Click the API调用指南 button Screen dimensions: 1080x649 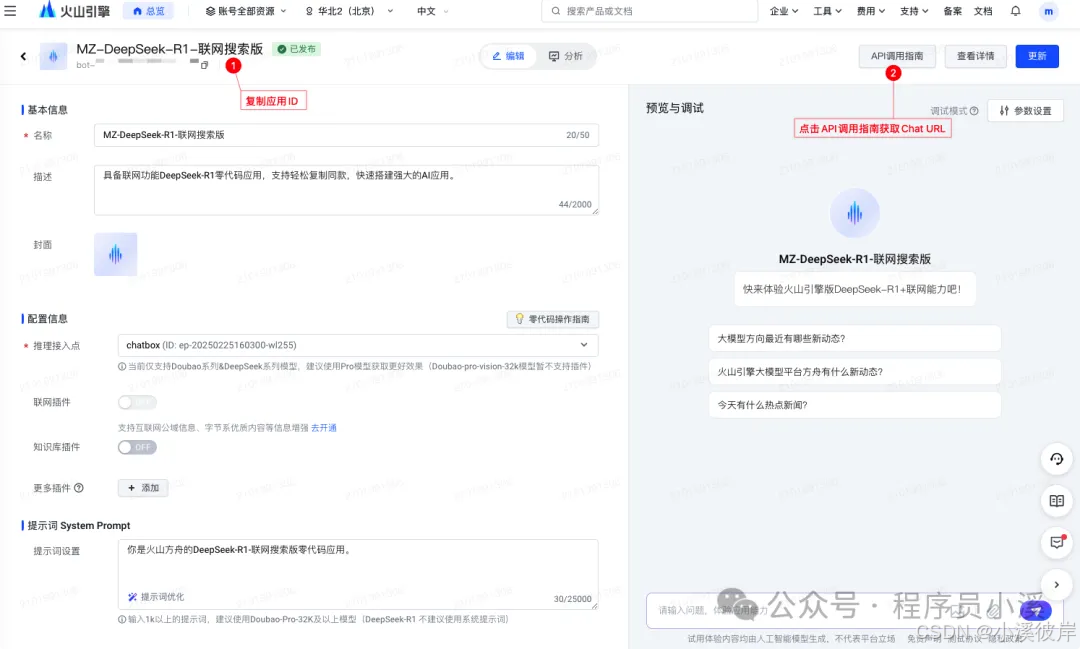pos(897,56)
